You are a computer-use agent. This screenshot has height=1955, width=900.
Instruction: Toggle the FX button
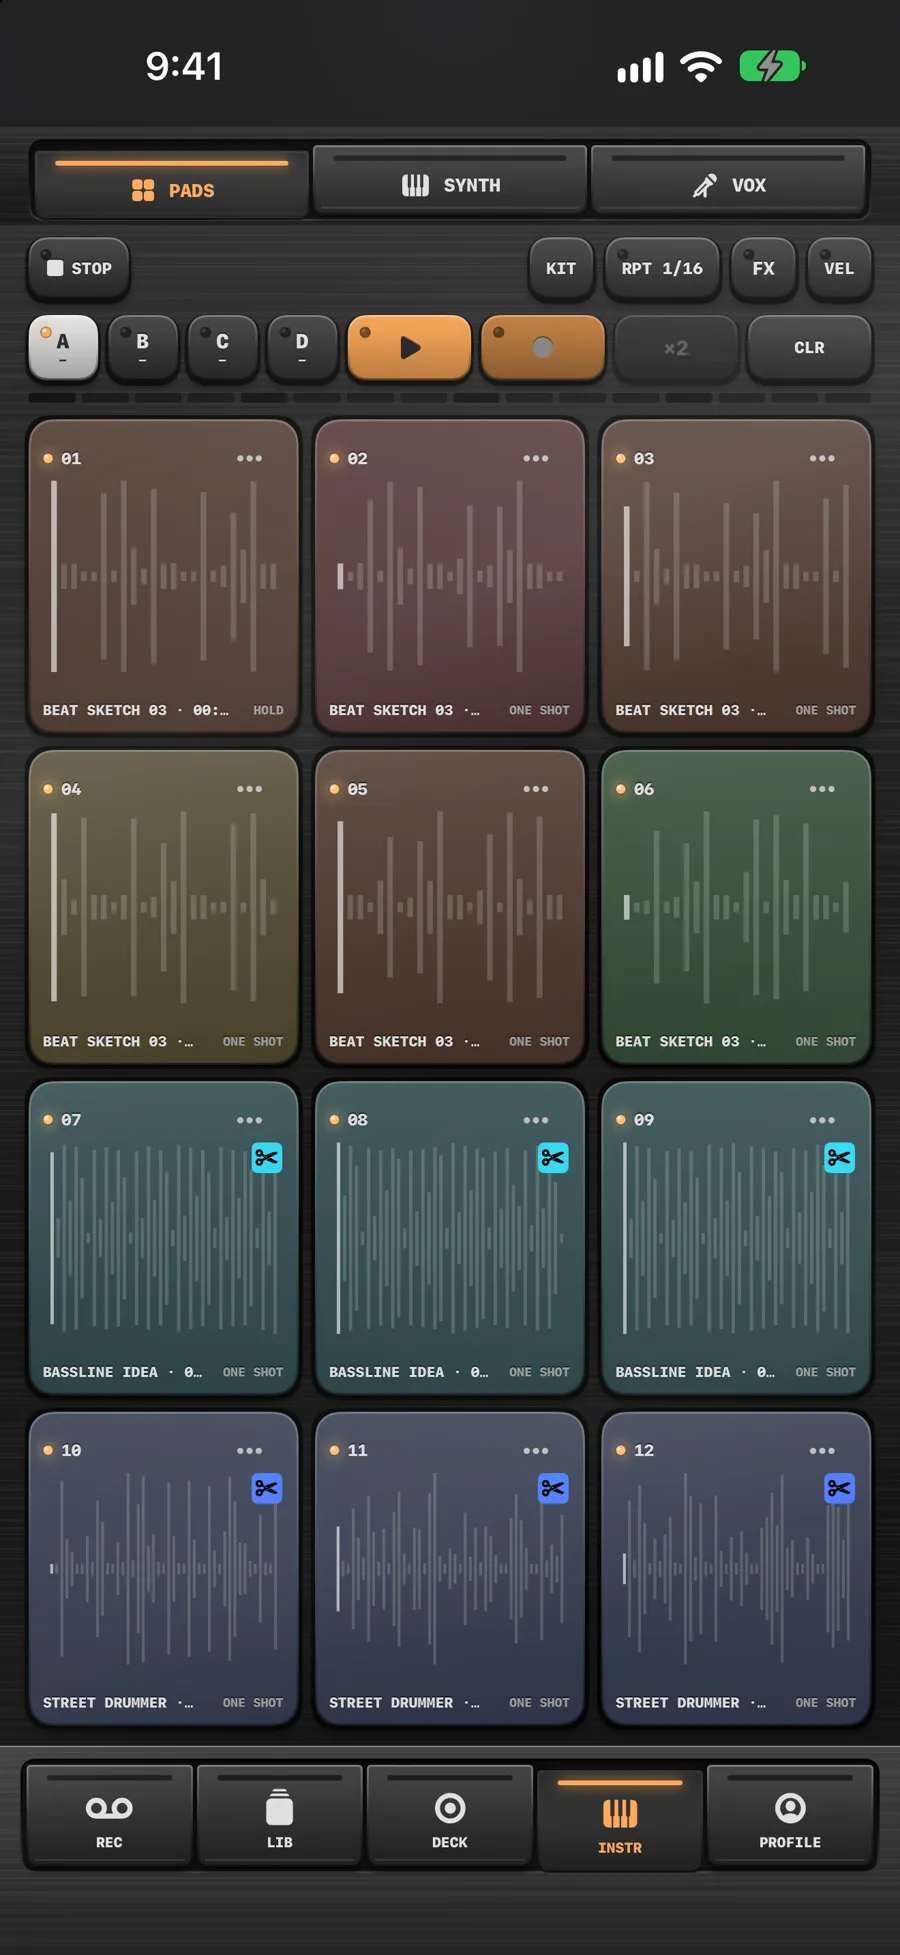tap(763, 268)
